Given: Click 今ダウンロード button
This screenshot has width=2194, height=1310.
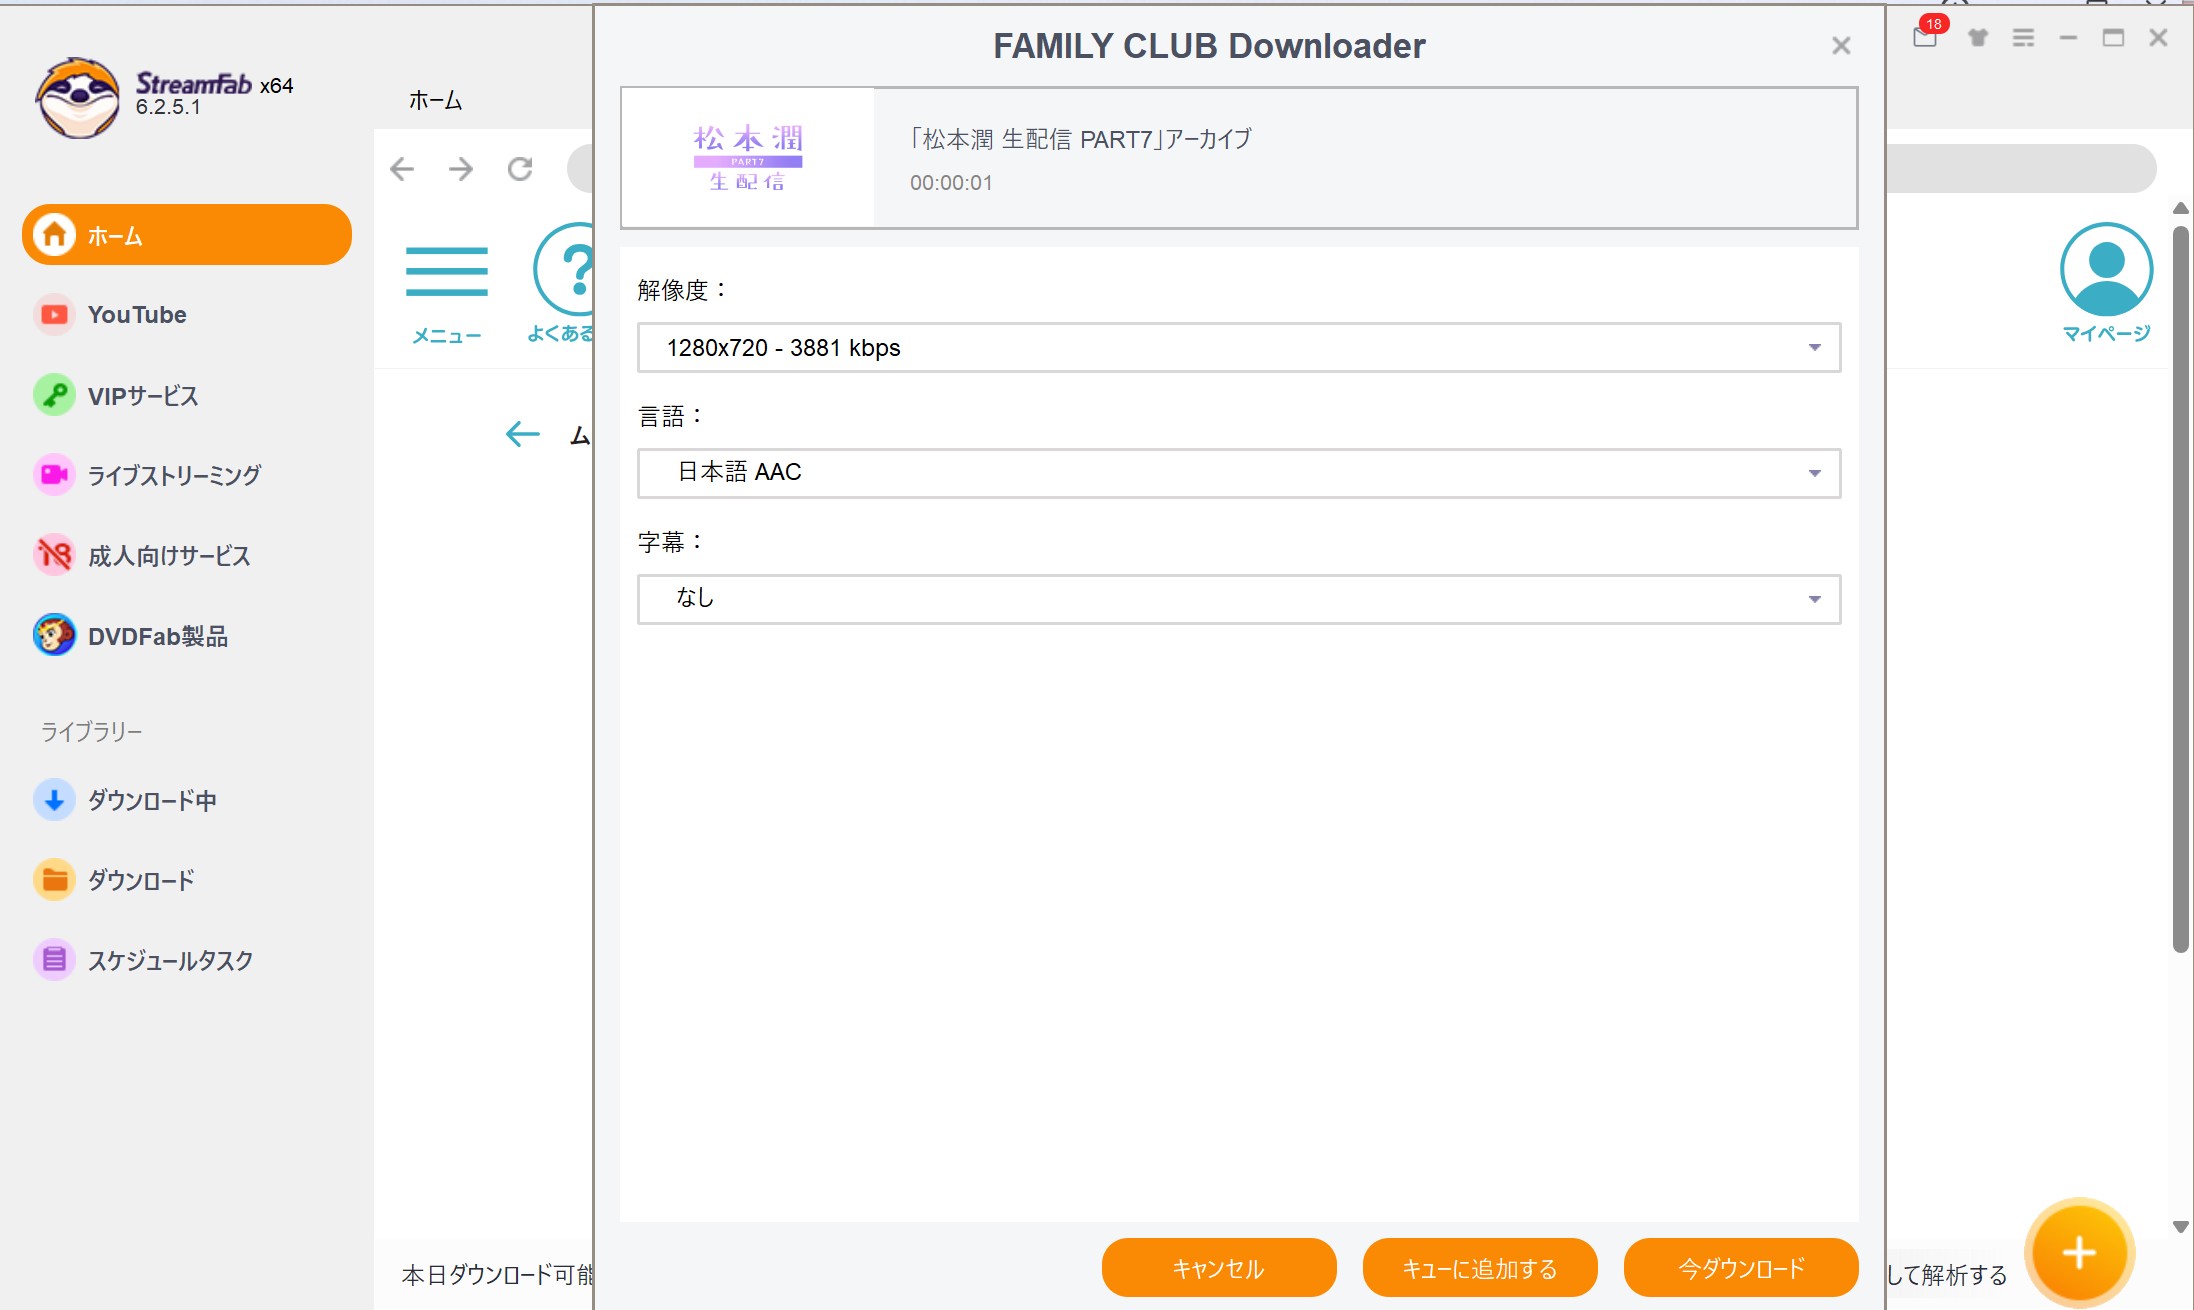Looking at the screenshot, I should (1741, 1268).
